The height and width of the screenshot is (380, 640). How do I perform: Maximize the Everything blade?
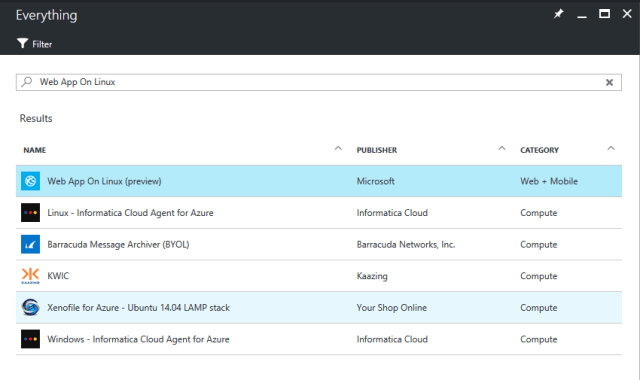(x=604, y=14)
